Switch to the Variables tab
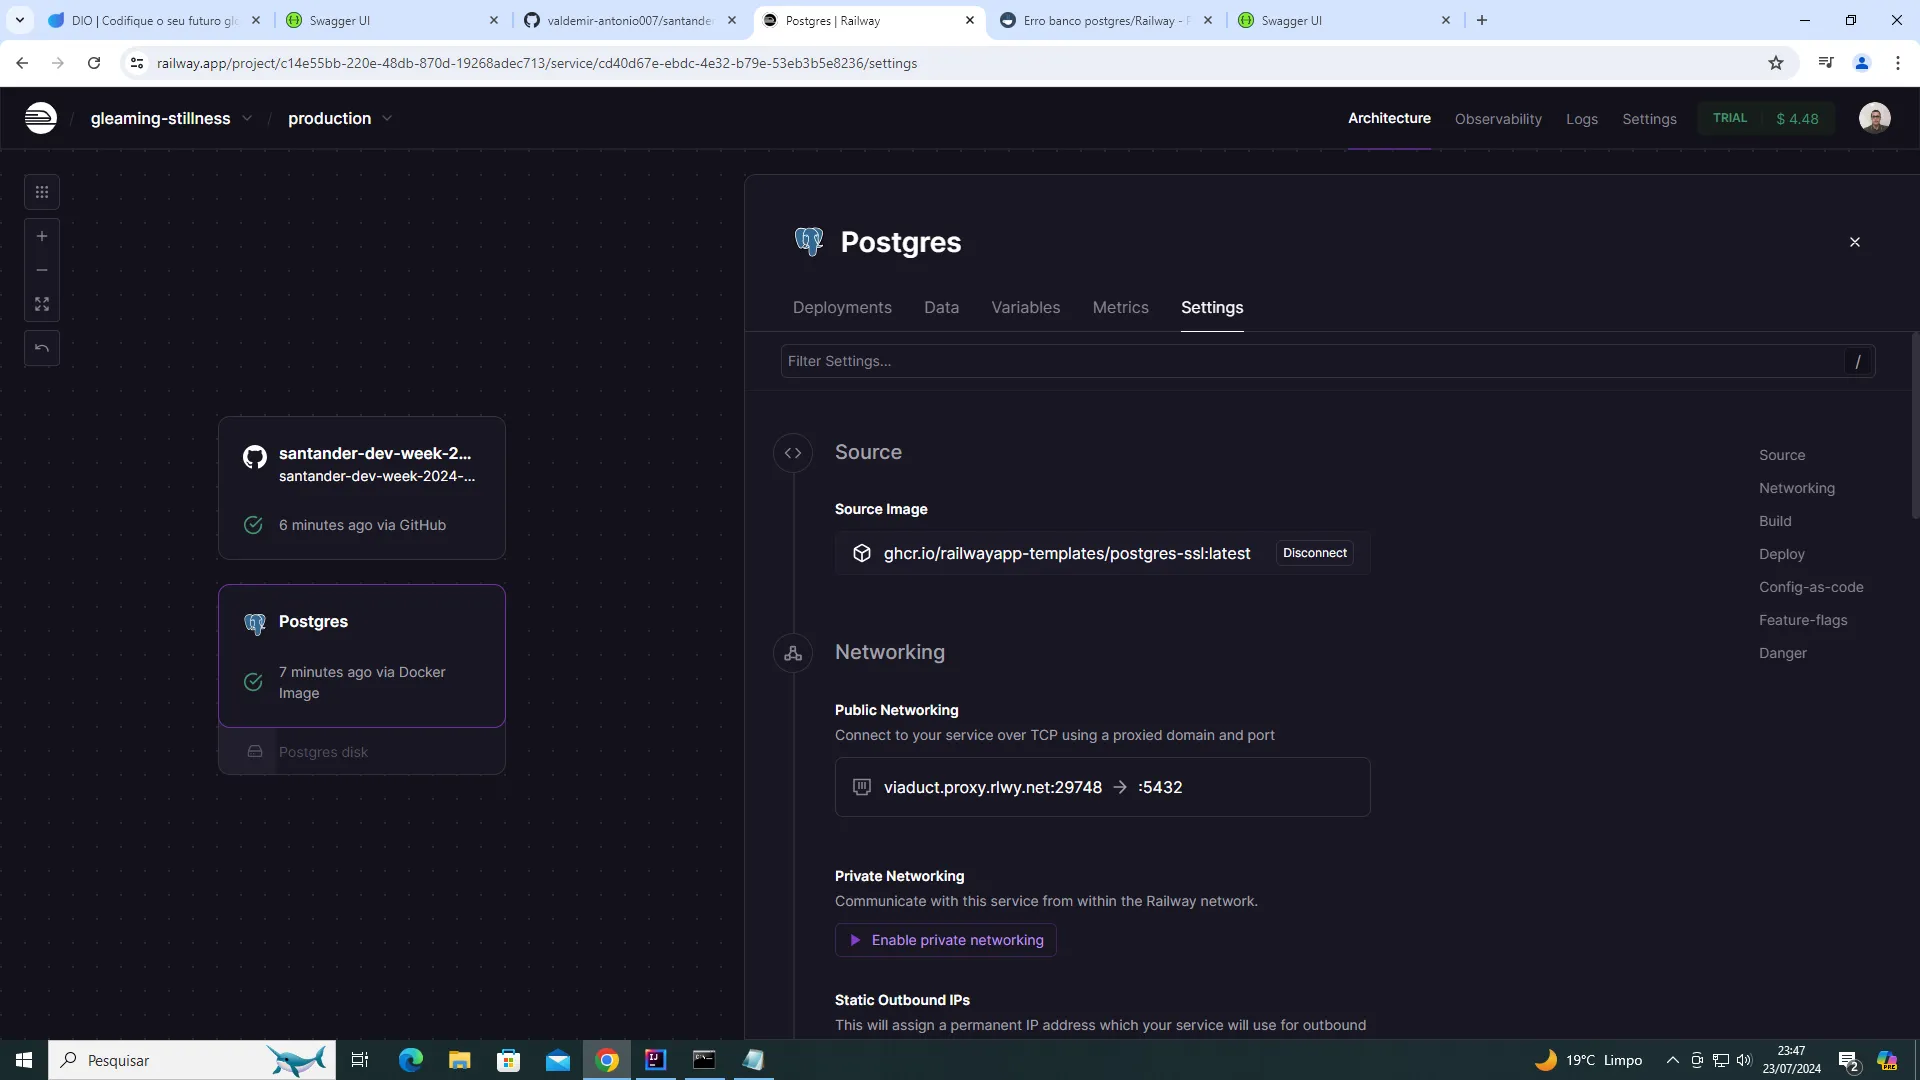This screenshot has height=1080, width=1920. pyautogui.click(x=1025, y=307)
